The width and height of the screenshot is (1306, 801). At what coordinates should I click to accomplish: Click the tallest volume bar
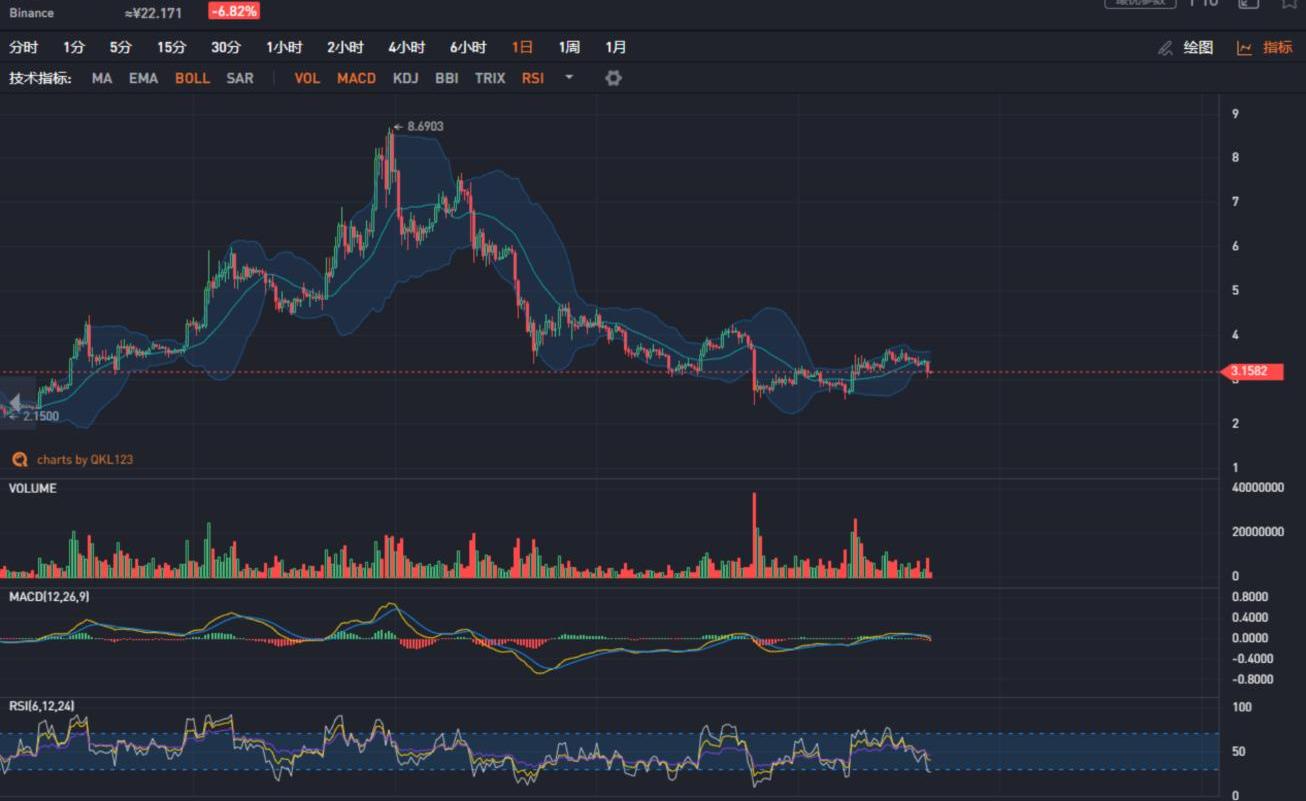point(755,534)
